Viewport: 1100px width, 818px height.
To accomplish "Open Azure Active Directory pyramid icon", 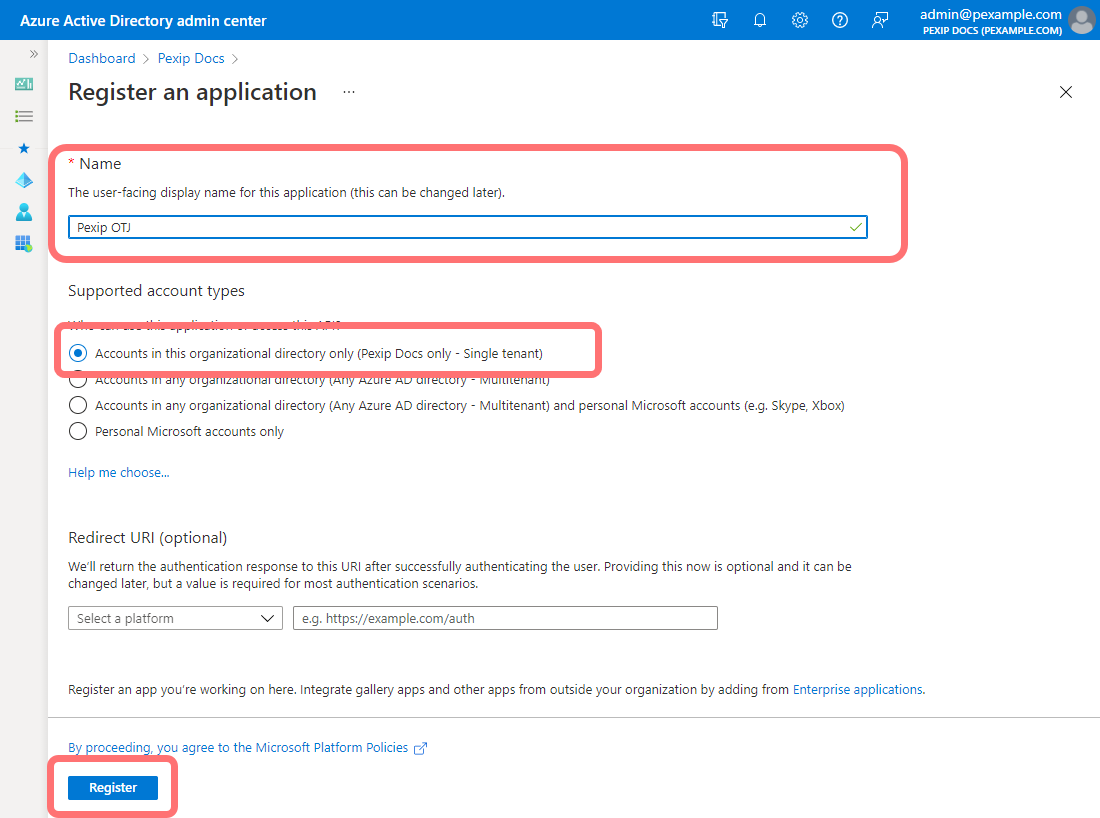I will [x=24, y=180].
